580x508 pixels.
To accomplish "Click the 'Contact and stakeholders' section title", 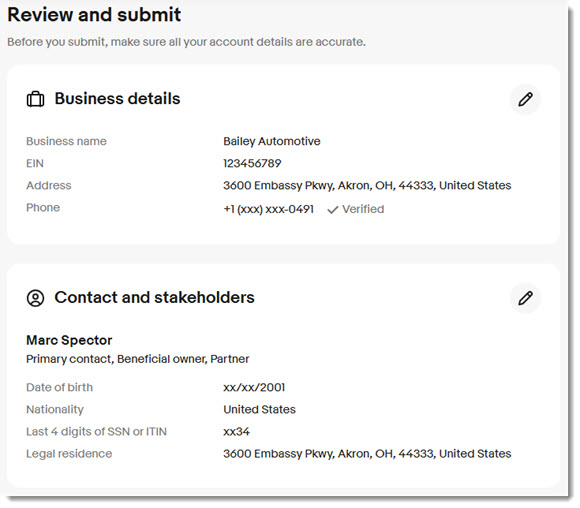I will (154, 297).
